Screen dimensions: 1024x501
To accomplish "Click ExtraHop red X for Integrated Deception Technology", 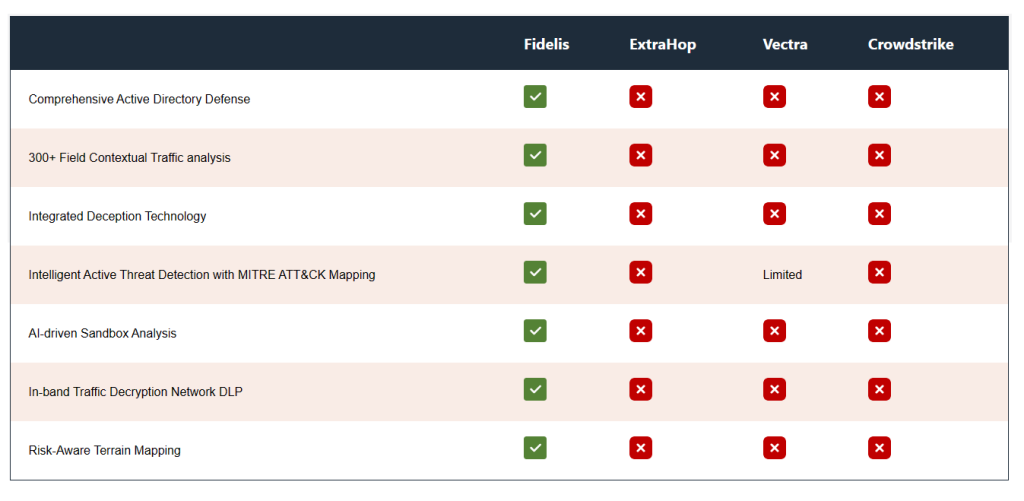I will [x=640, y=214].
